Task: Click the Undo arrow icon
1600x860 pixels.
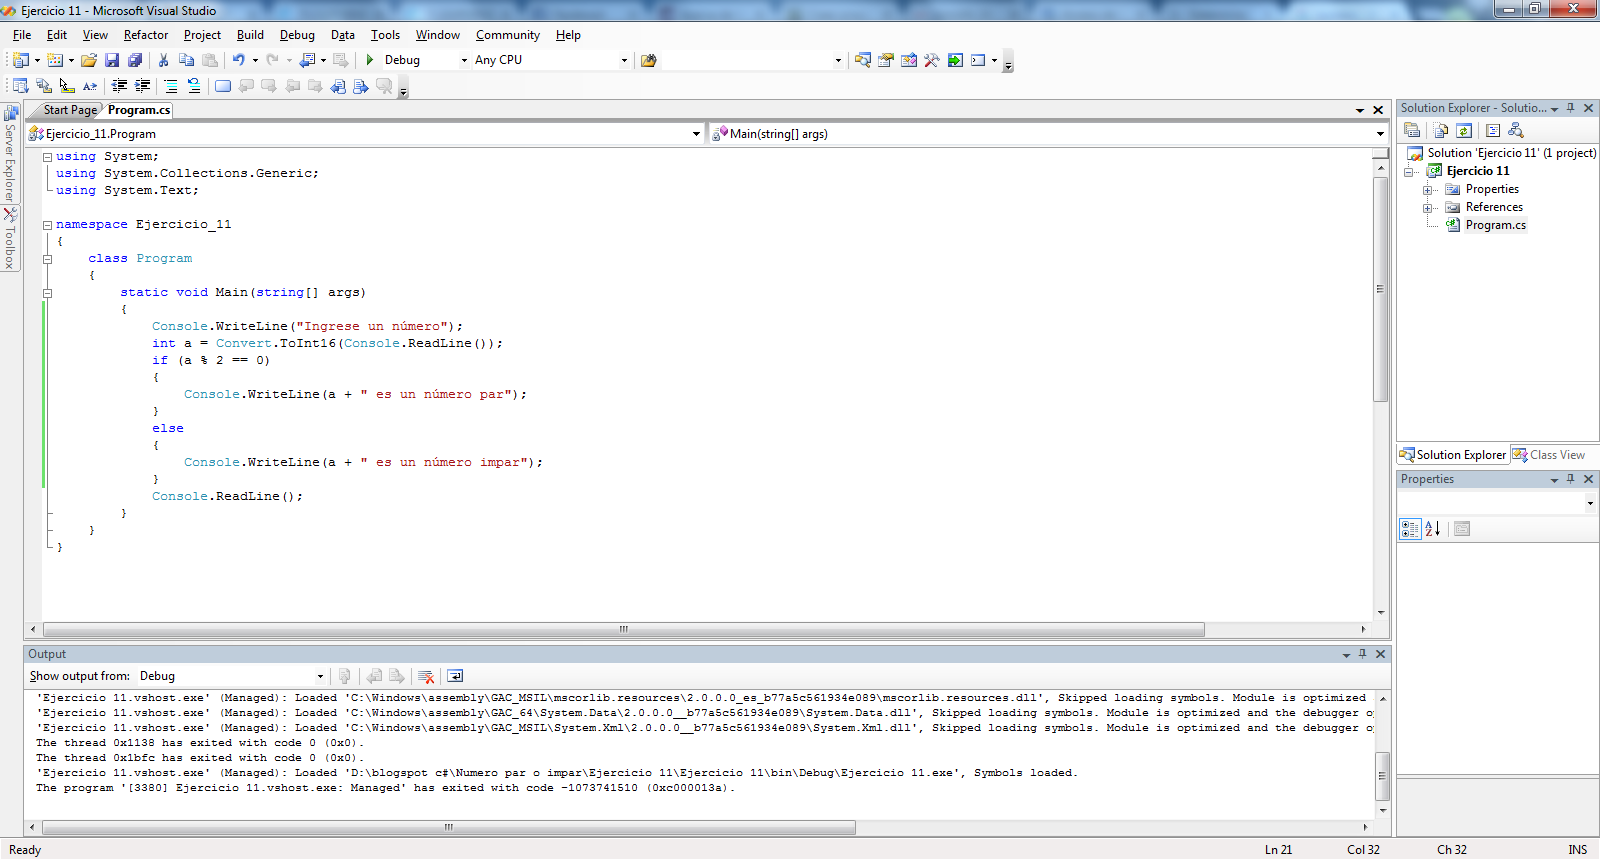Action: (238, 60)
